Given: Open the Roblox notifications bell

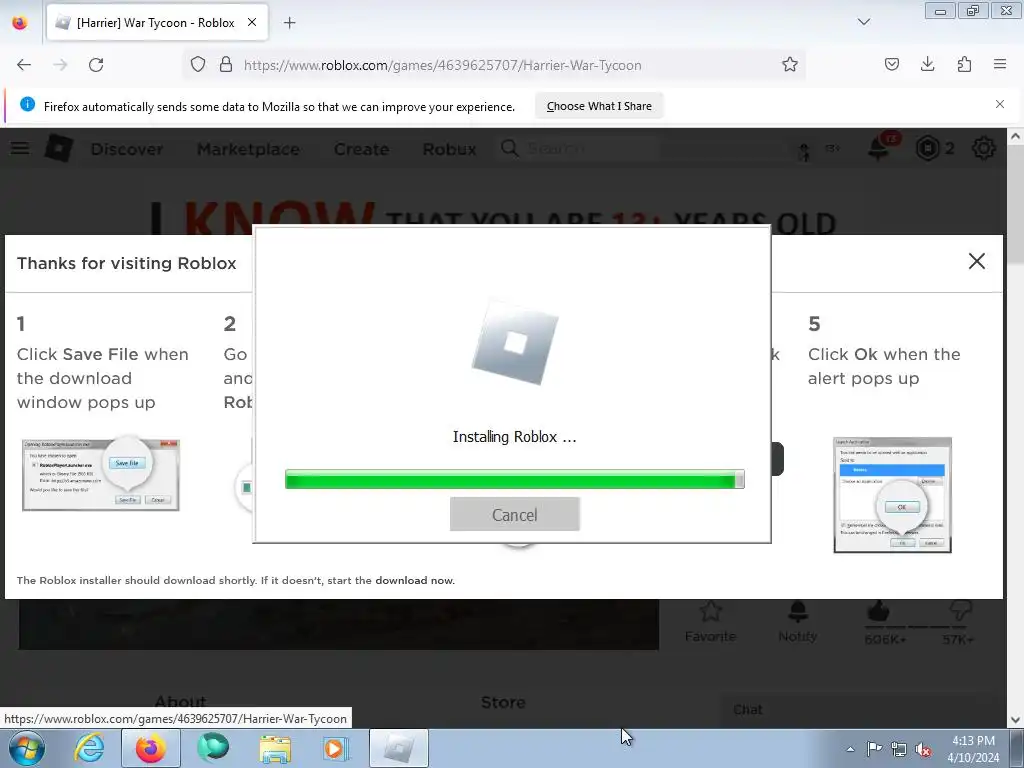Looking at the screenshot, I should coord(879,149).
